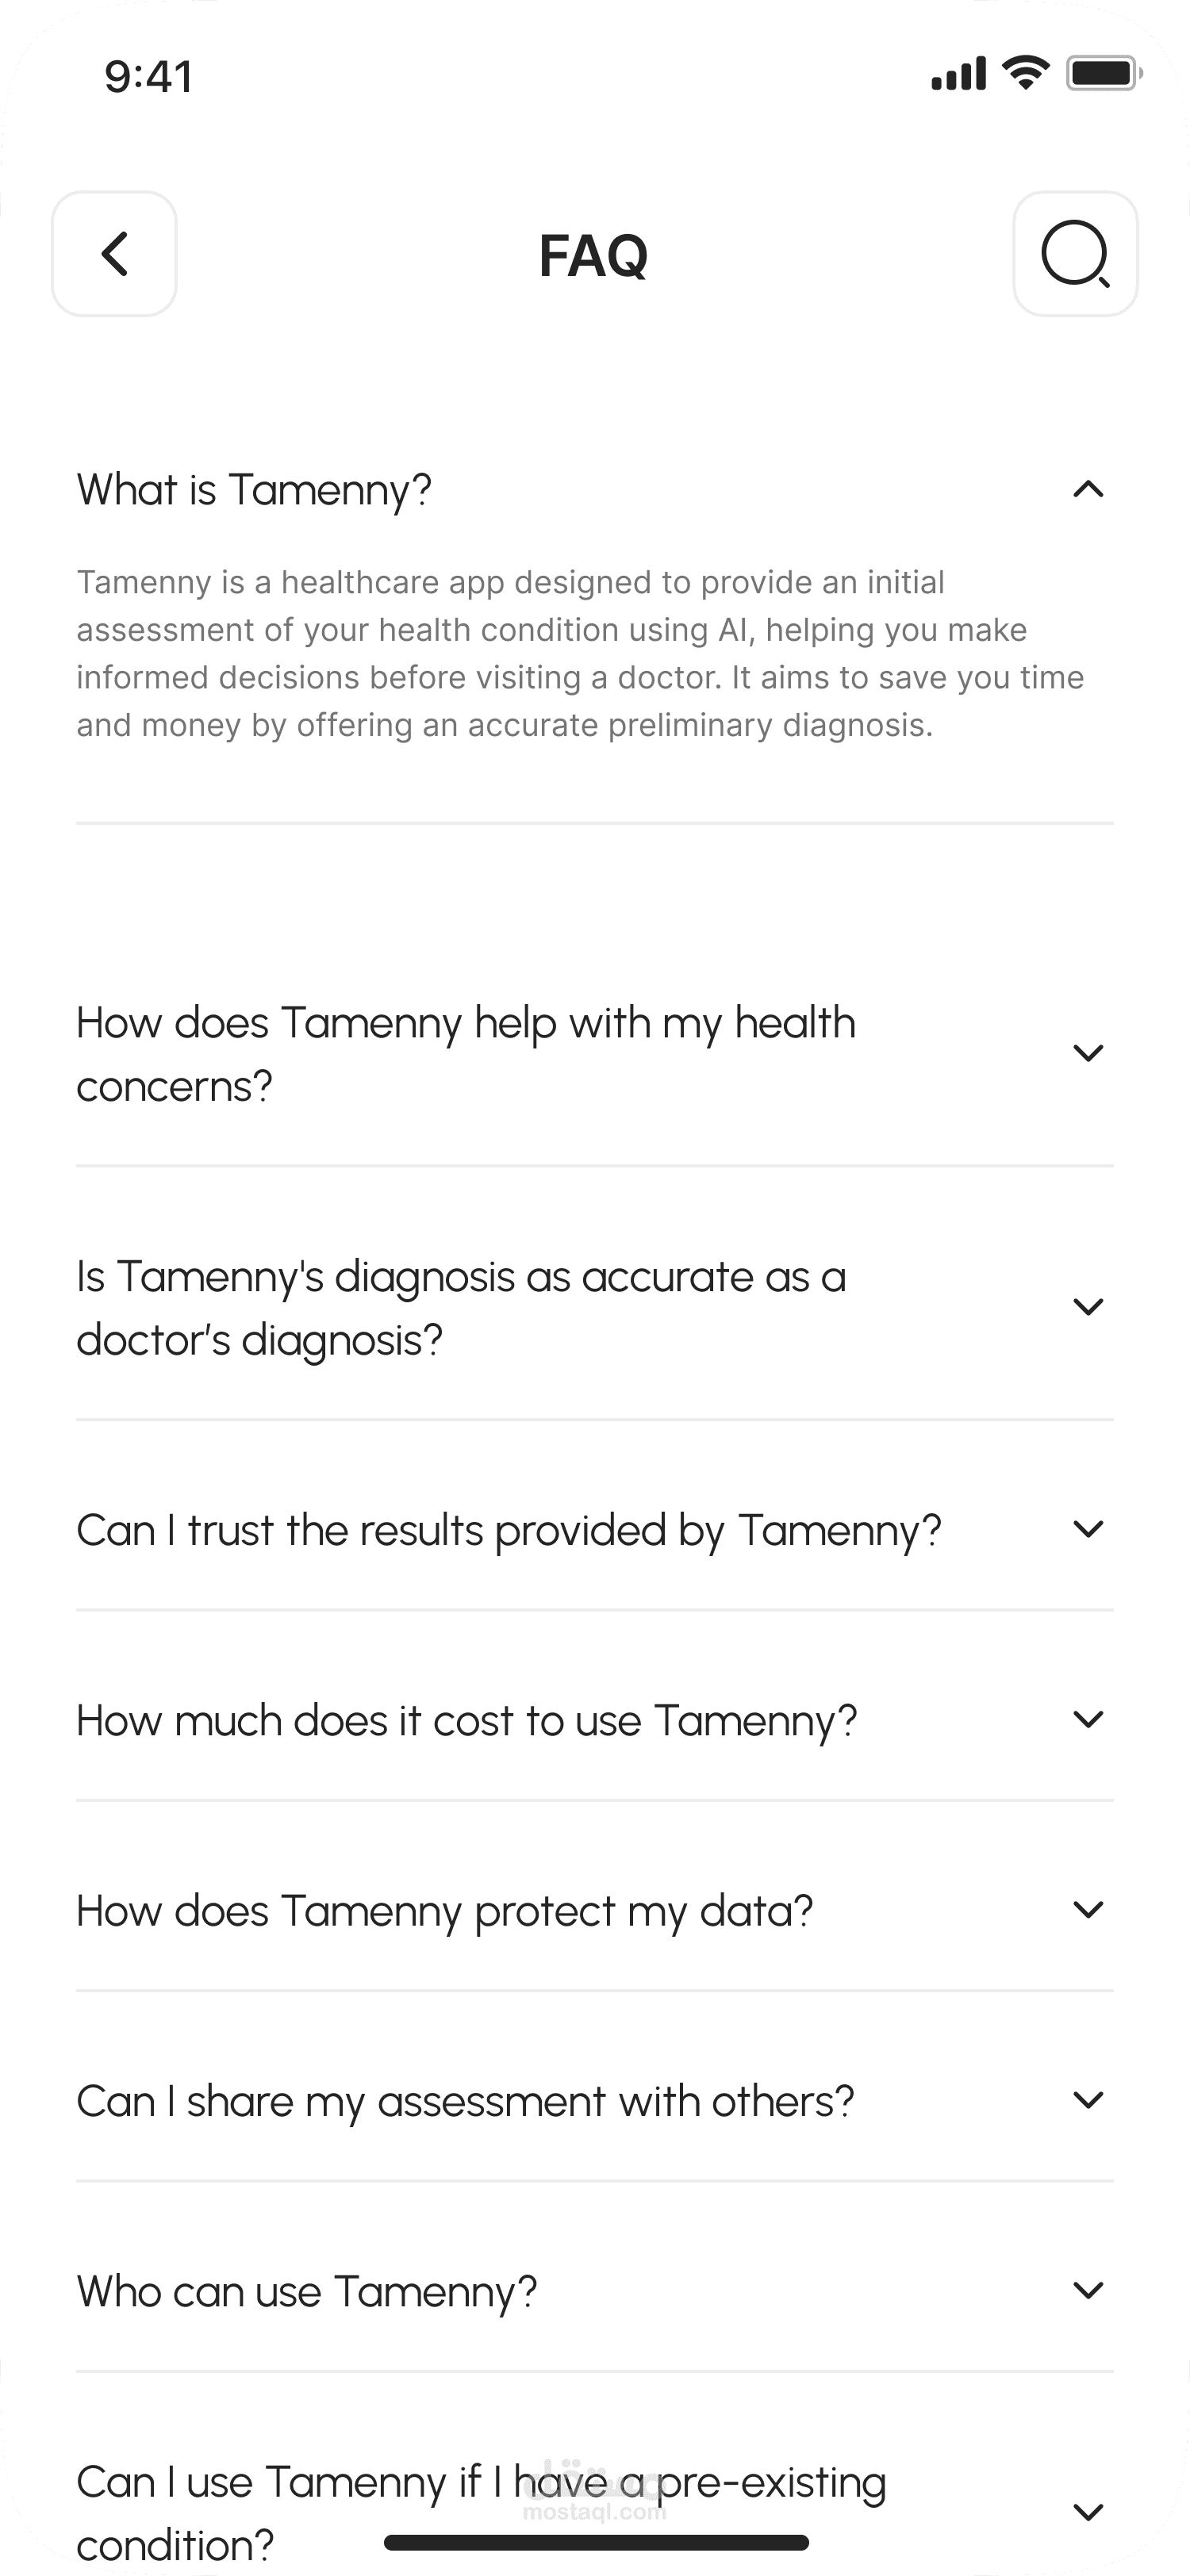Select "What is Tamenny?" question title
The height and width of the screenshot is (2576, 1190).
255,490
